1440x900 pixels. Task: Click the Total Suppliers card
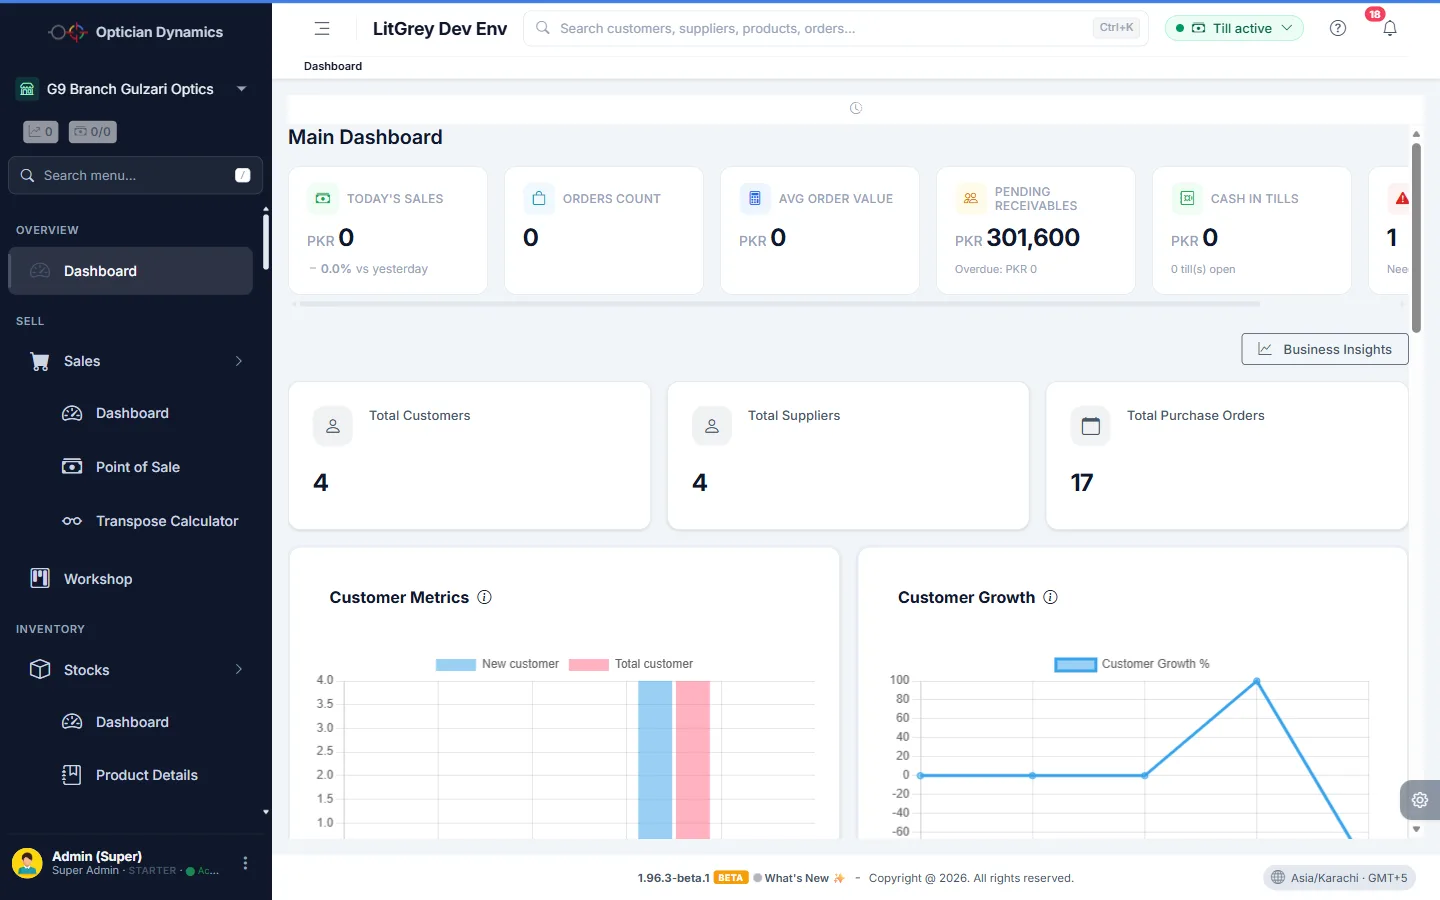click(848, 456)
